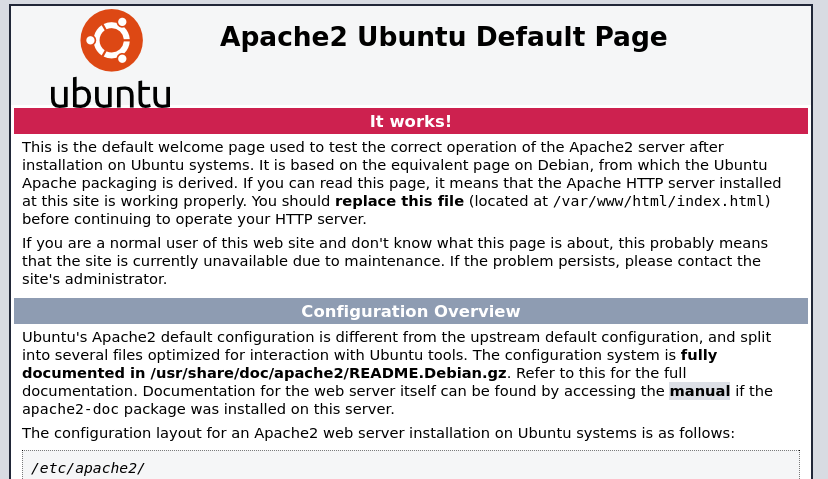Click the "site's administrator." text
The image size is (828, 479).
[x=94, y=279]
